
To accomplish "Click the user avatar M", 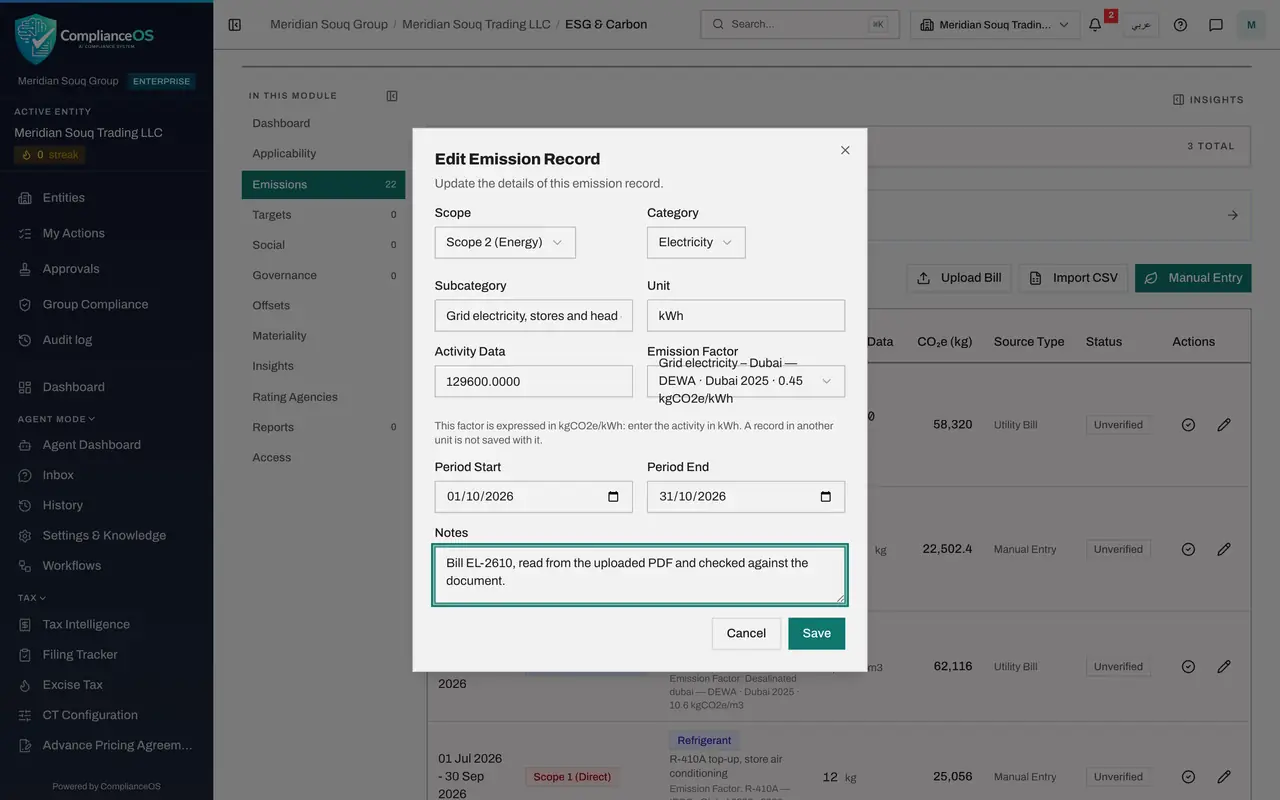I will tap(1251, 25).
